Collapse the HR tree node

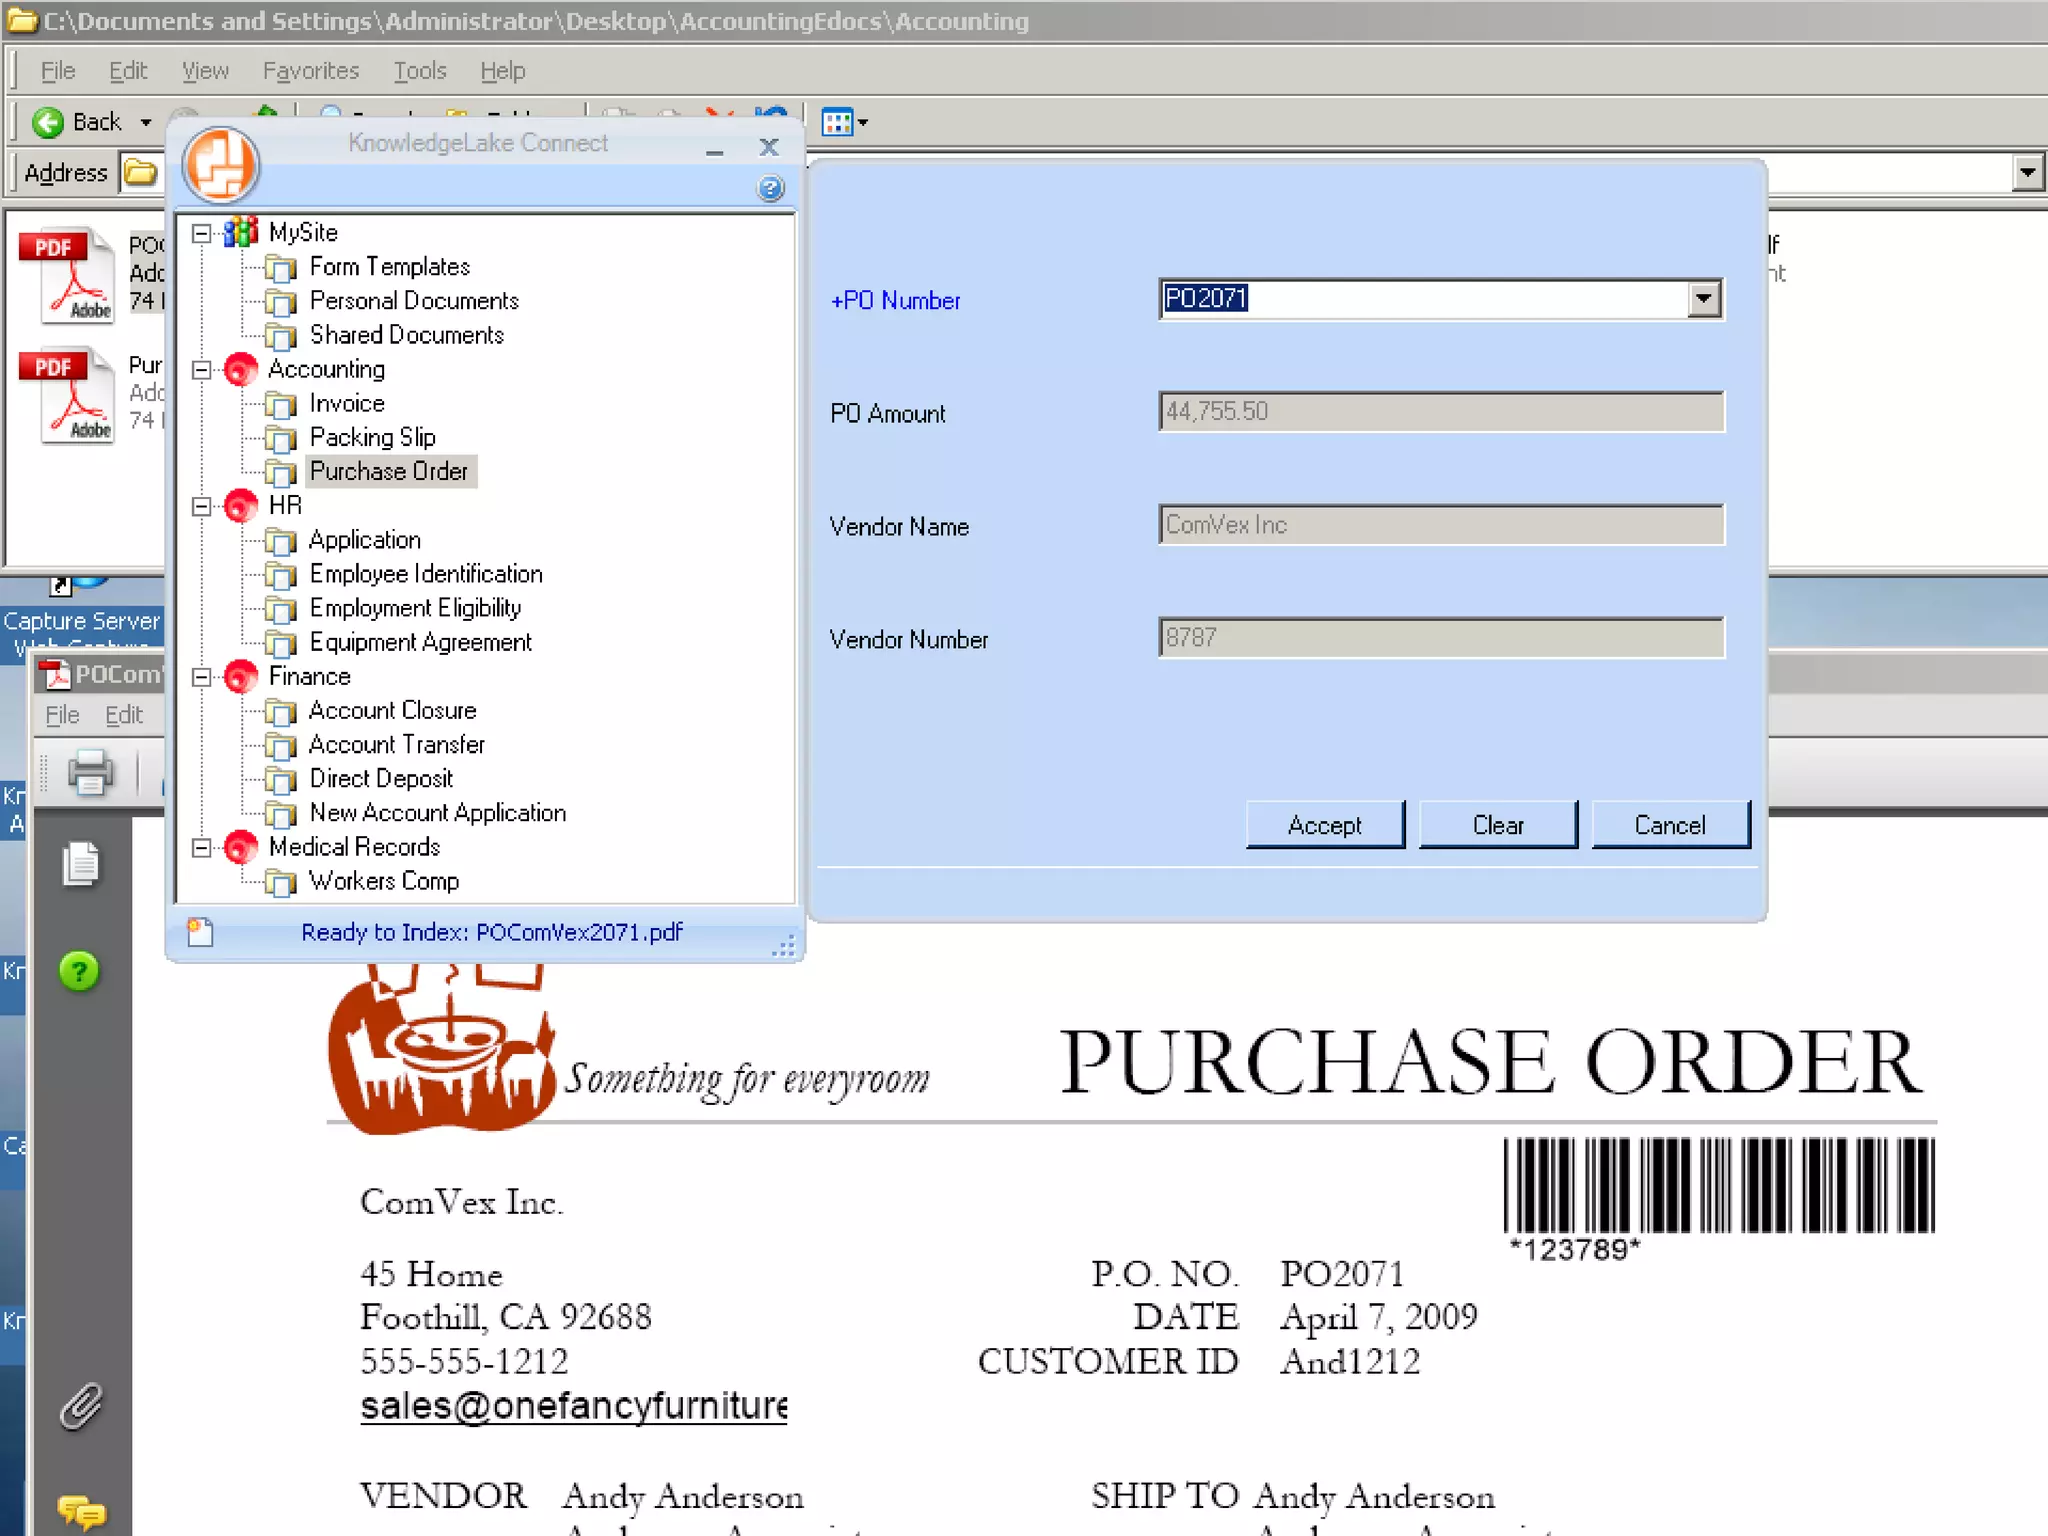202,506
